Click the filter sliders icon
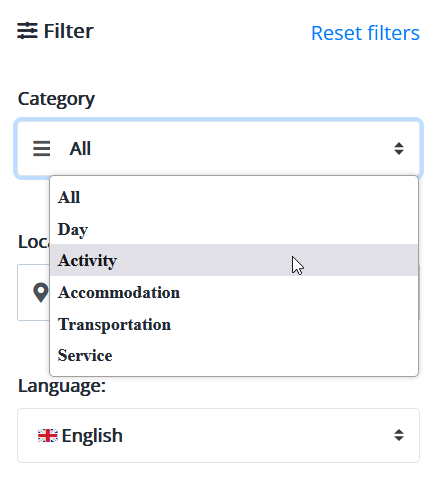 tap(27, 31)
